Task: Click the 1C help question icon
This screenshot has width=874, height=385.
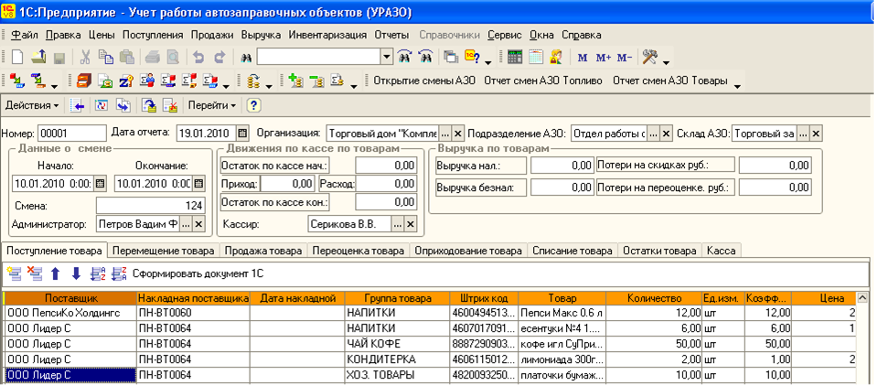Action: (472, 56)
